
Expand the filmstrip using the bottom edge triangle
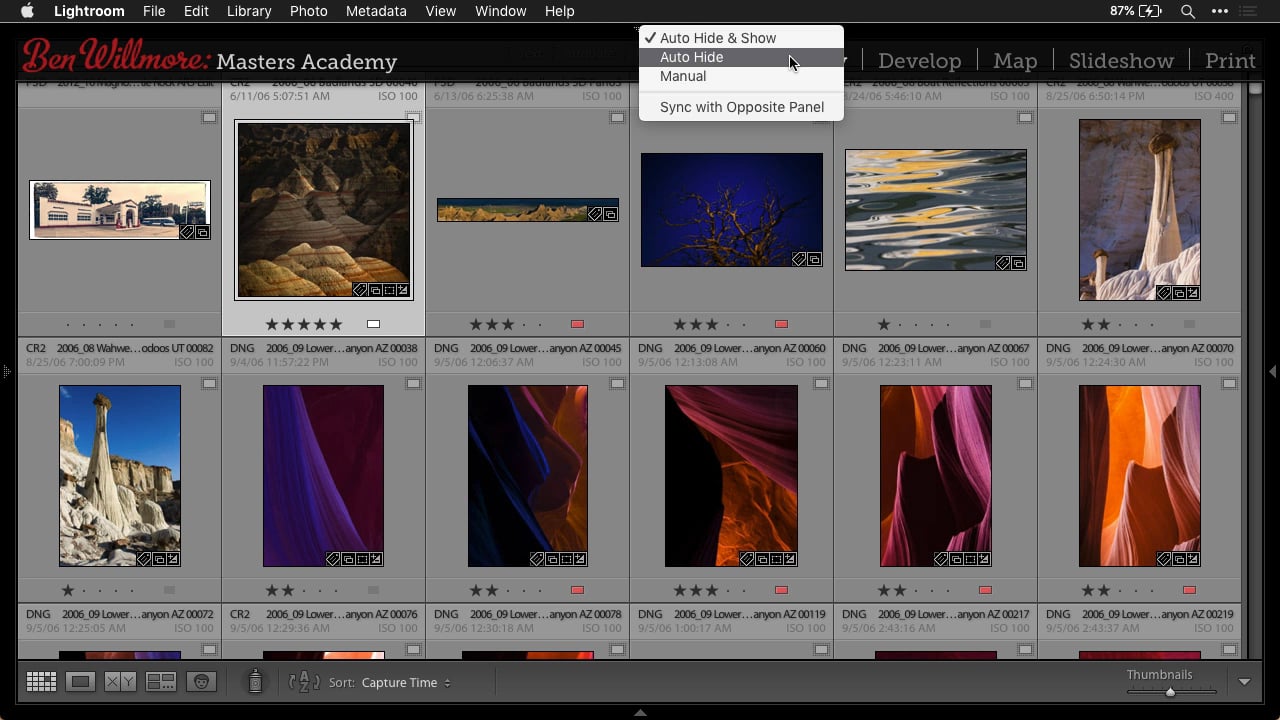[640, 713]
